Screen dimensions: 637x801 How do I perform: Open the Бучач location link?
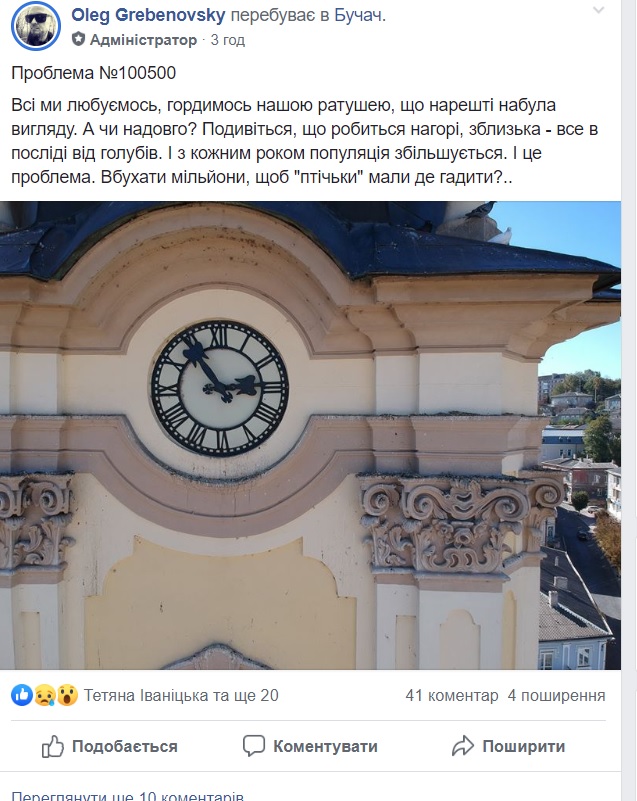pyautogui.click(x=358, y=15)
